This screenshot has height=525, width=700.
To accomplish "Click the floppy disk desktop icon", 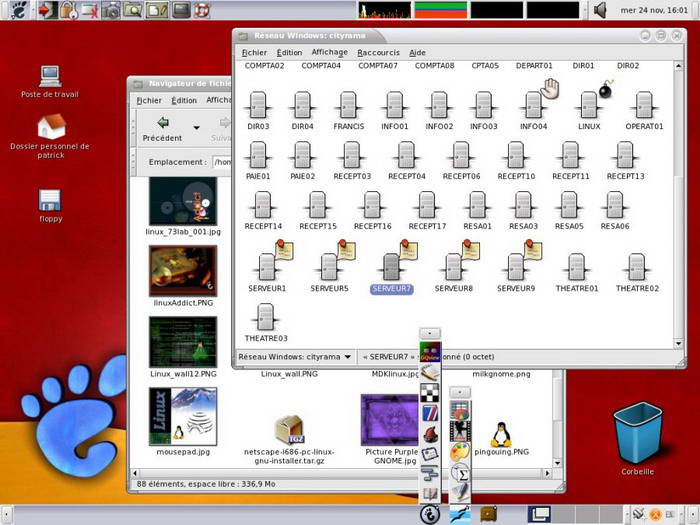I will pos(50,200).
